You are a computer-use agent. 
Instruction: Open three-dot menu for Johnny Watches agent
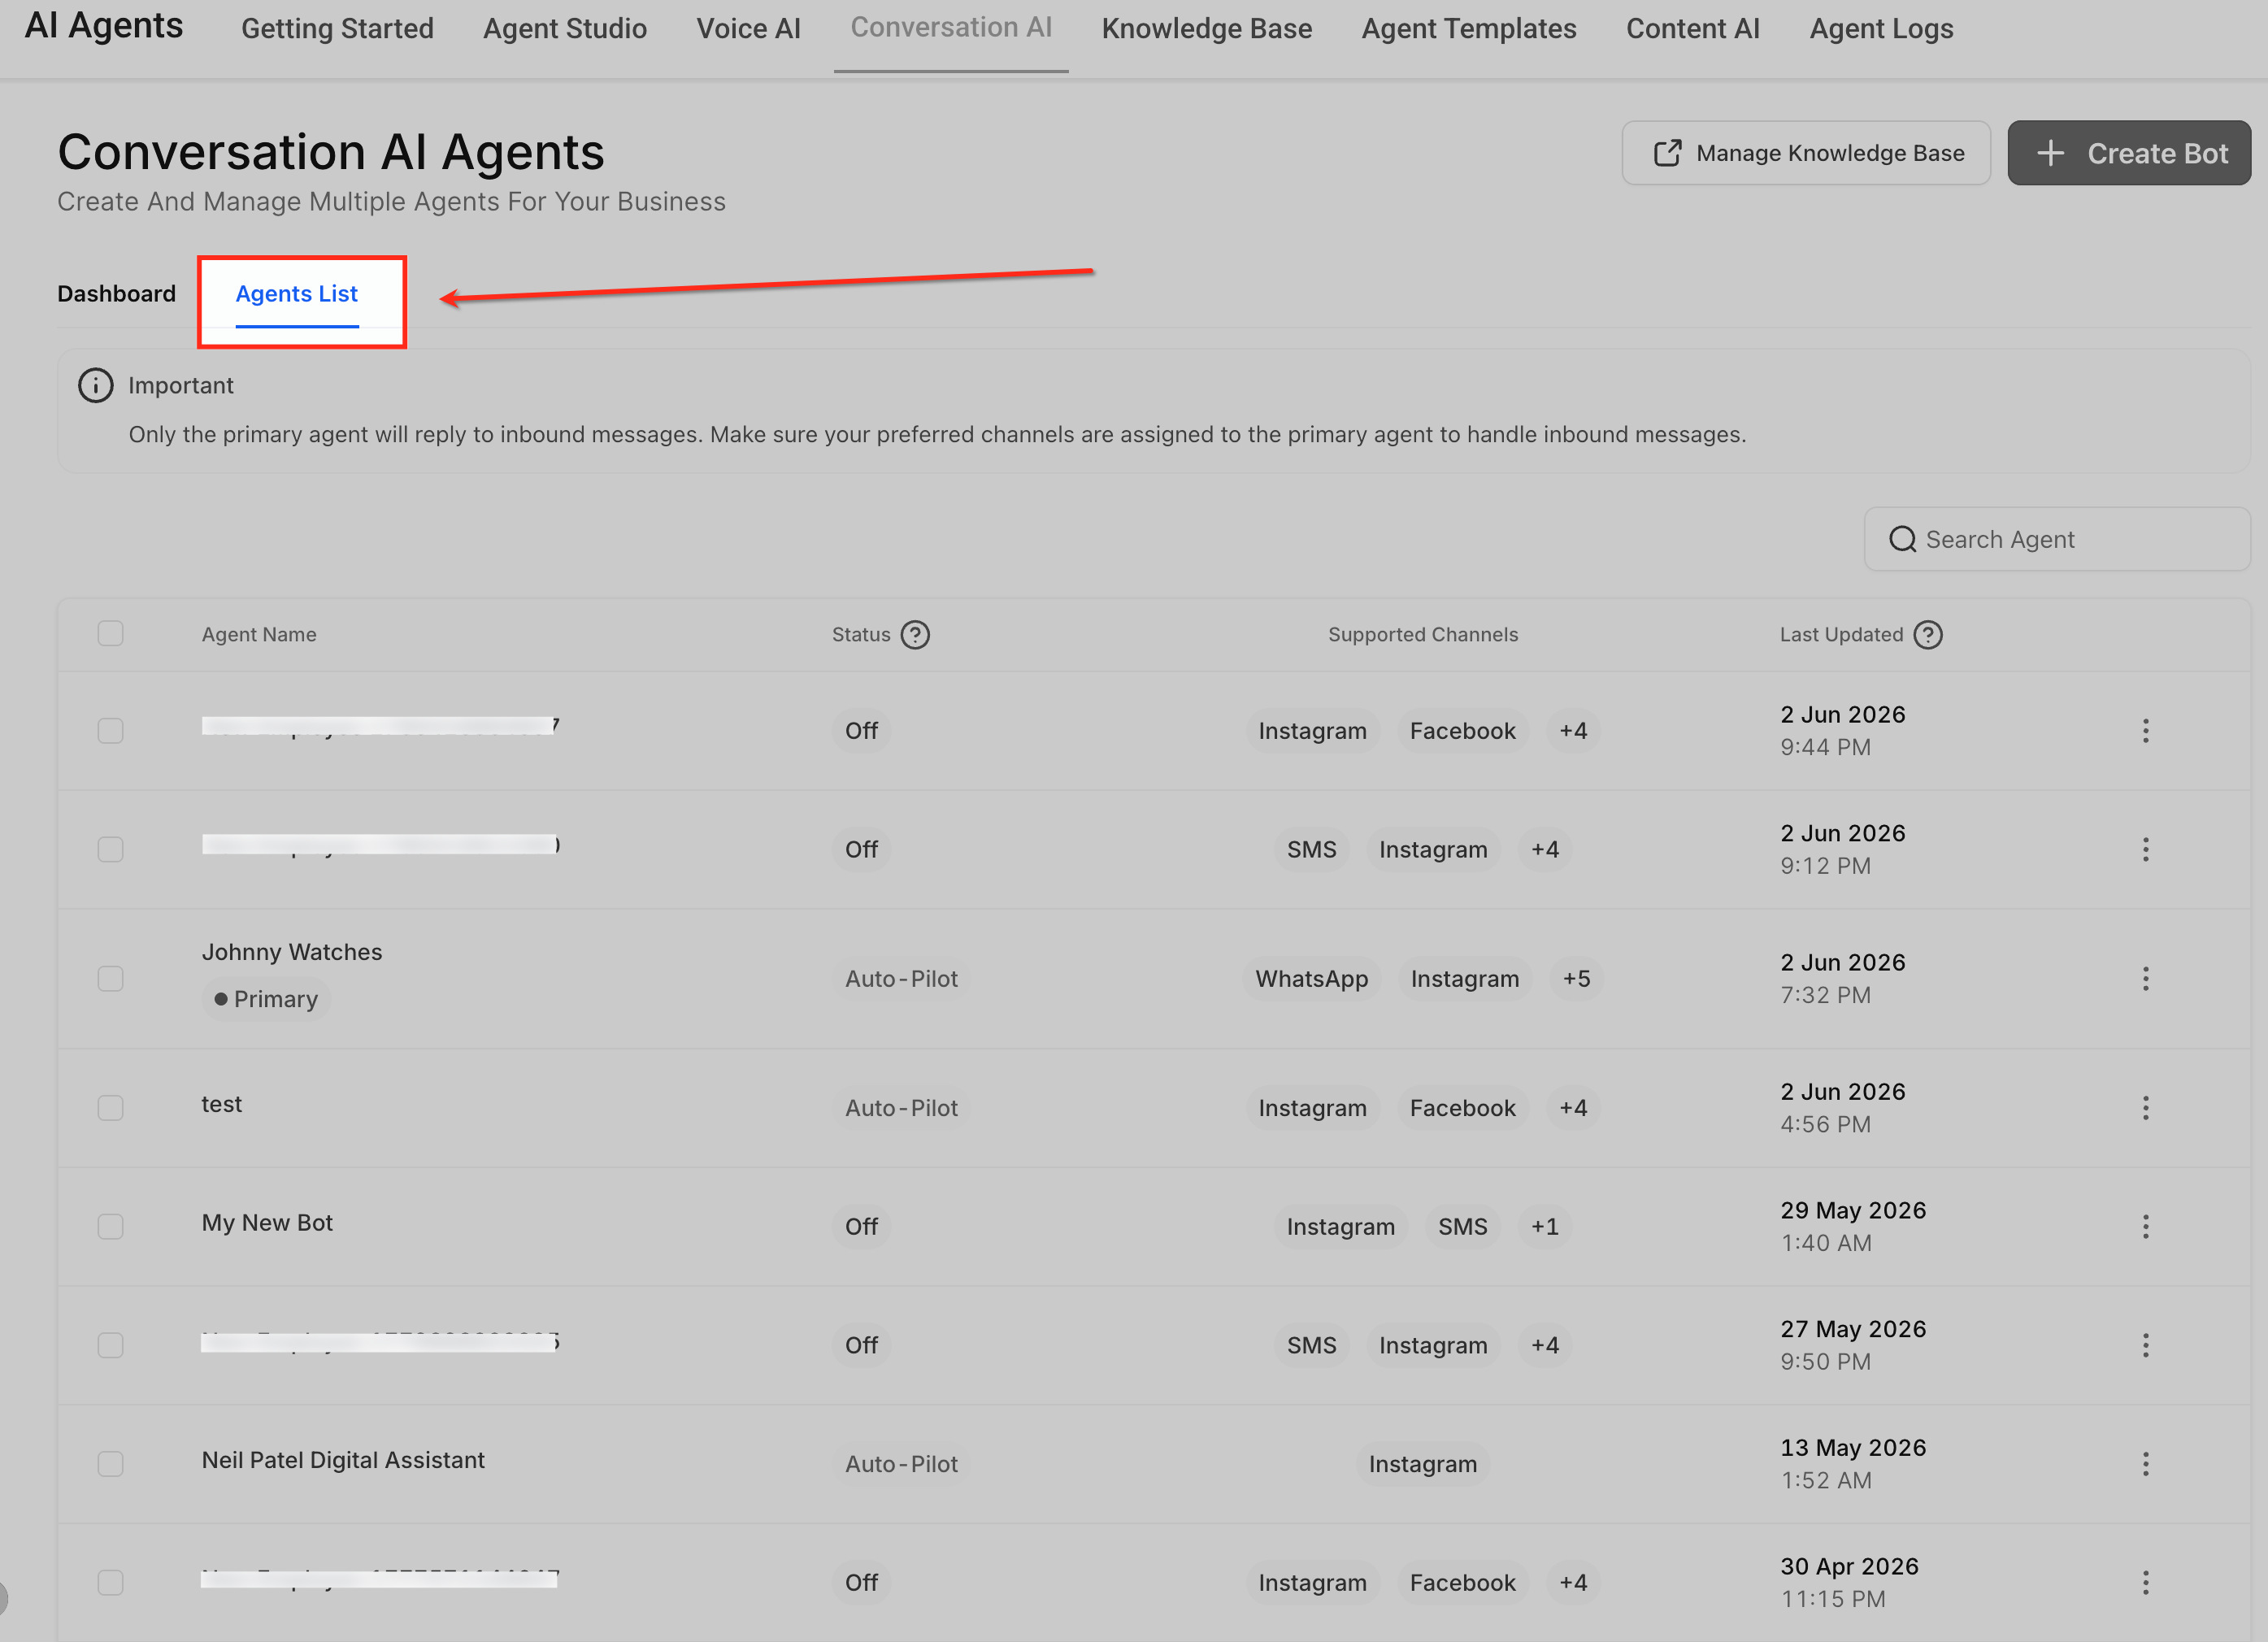click(2145, 979)
